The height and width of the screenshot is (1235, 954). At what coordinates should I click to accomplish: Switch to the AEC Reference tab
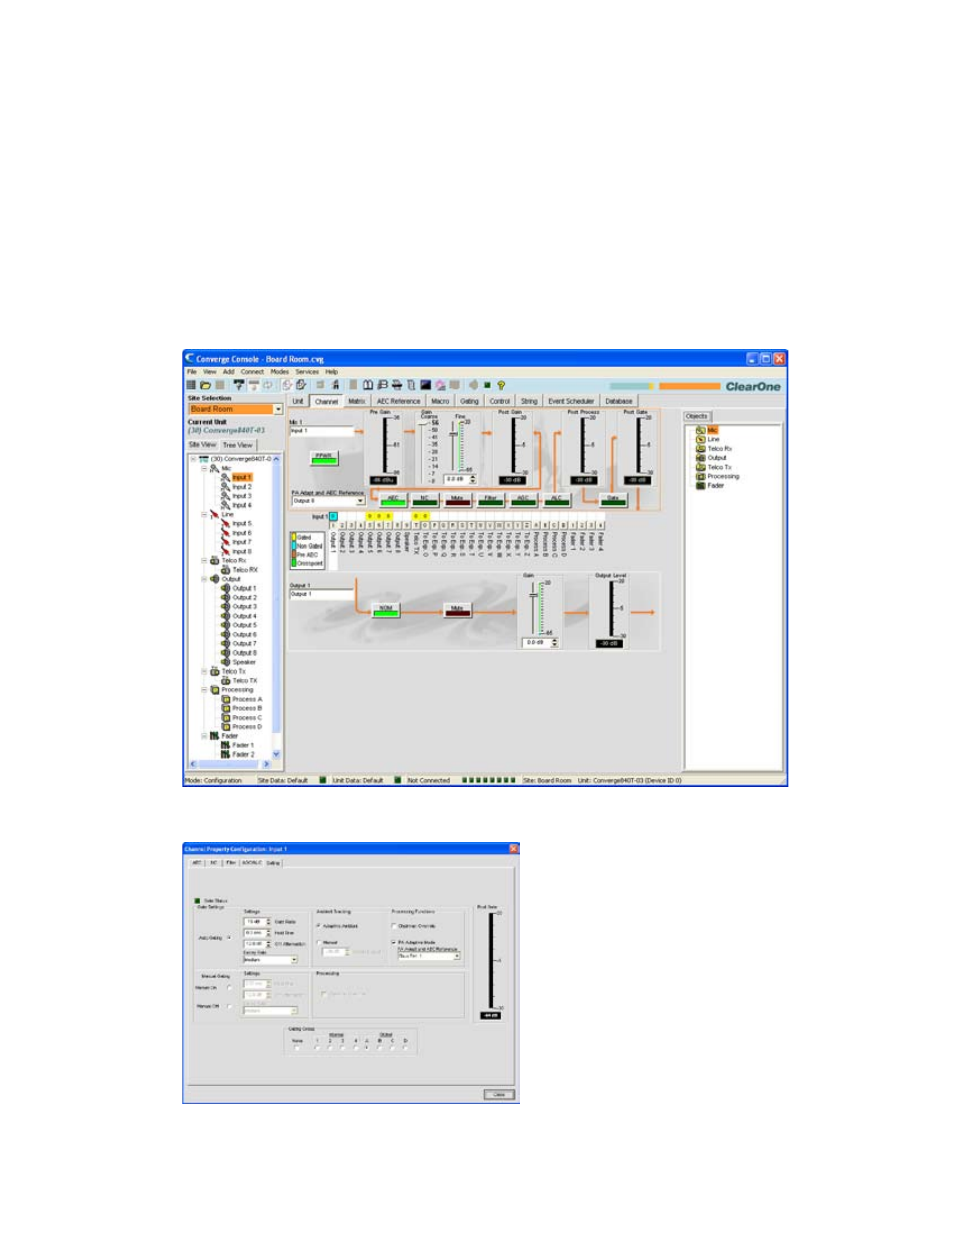(398, 401)
